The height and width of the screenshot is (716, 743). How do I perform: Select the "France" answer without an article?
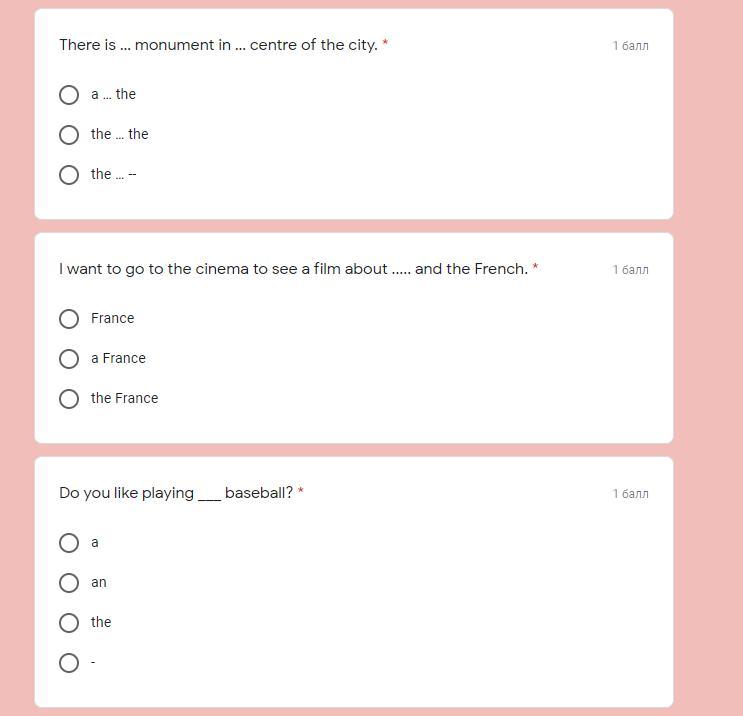[x=69, y=319]
